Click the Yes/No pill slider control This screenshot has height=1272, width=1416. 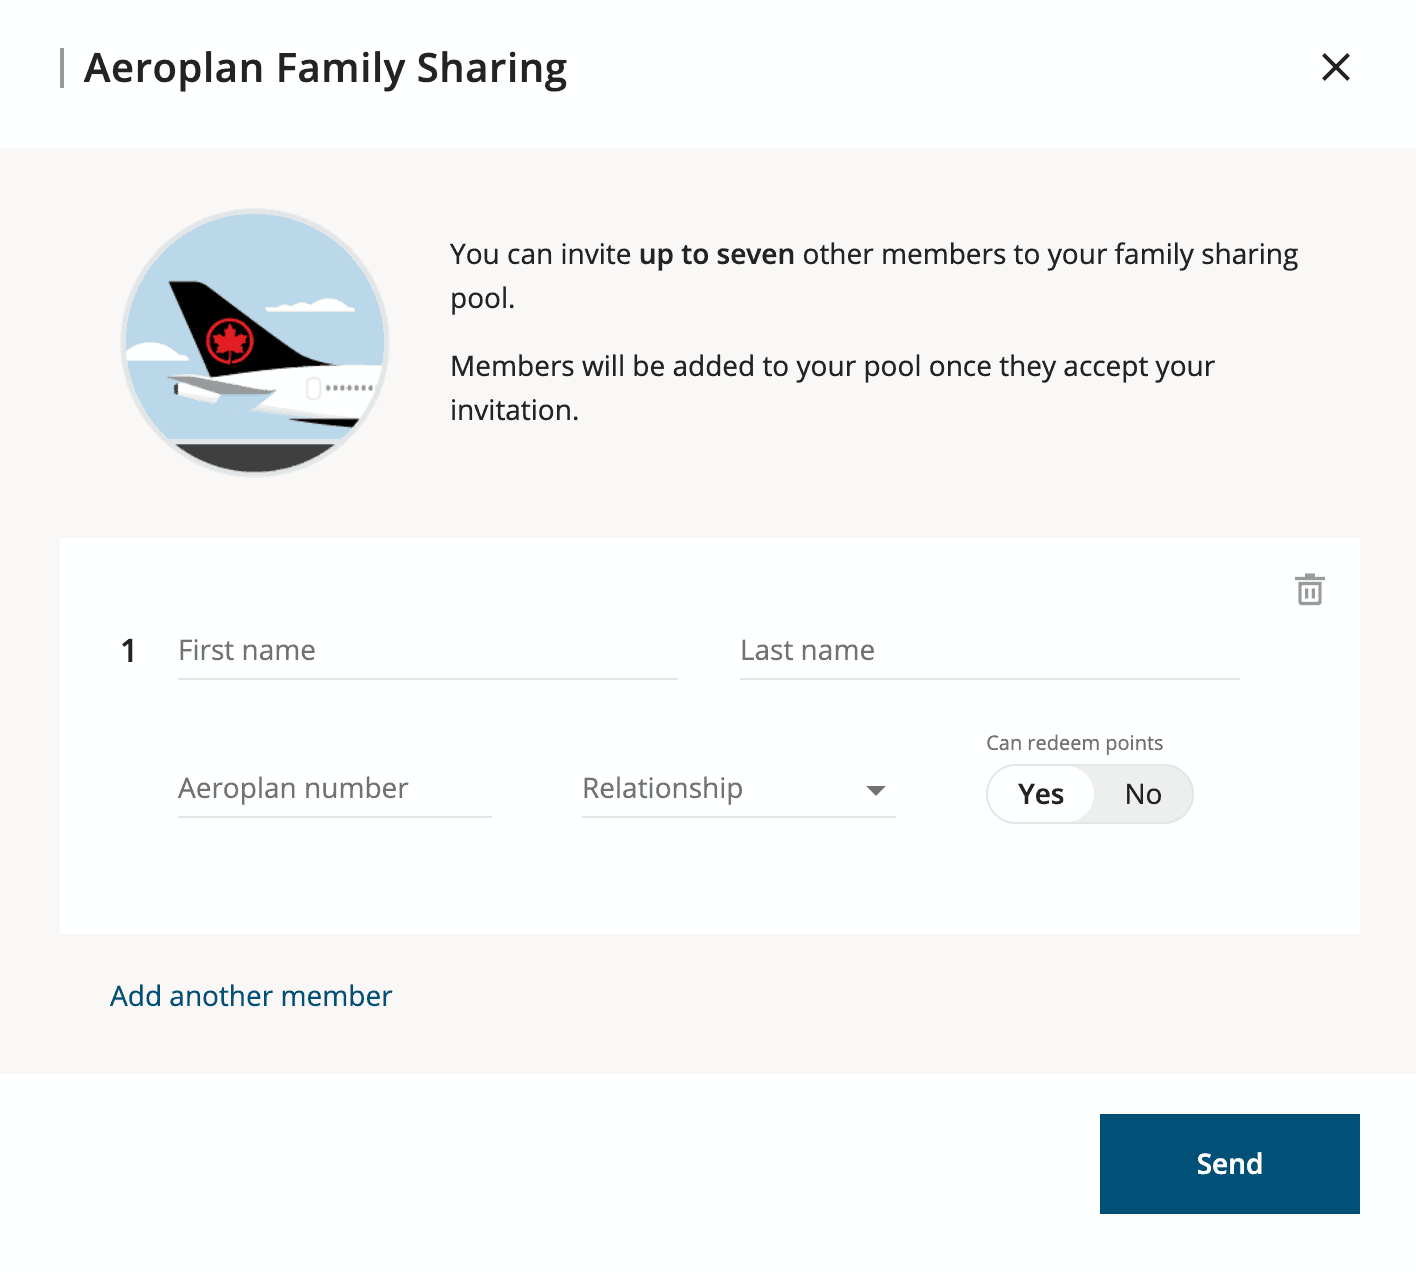point(1089,793)
